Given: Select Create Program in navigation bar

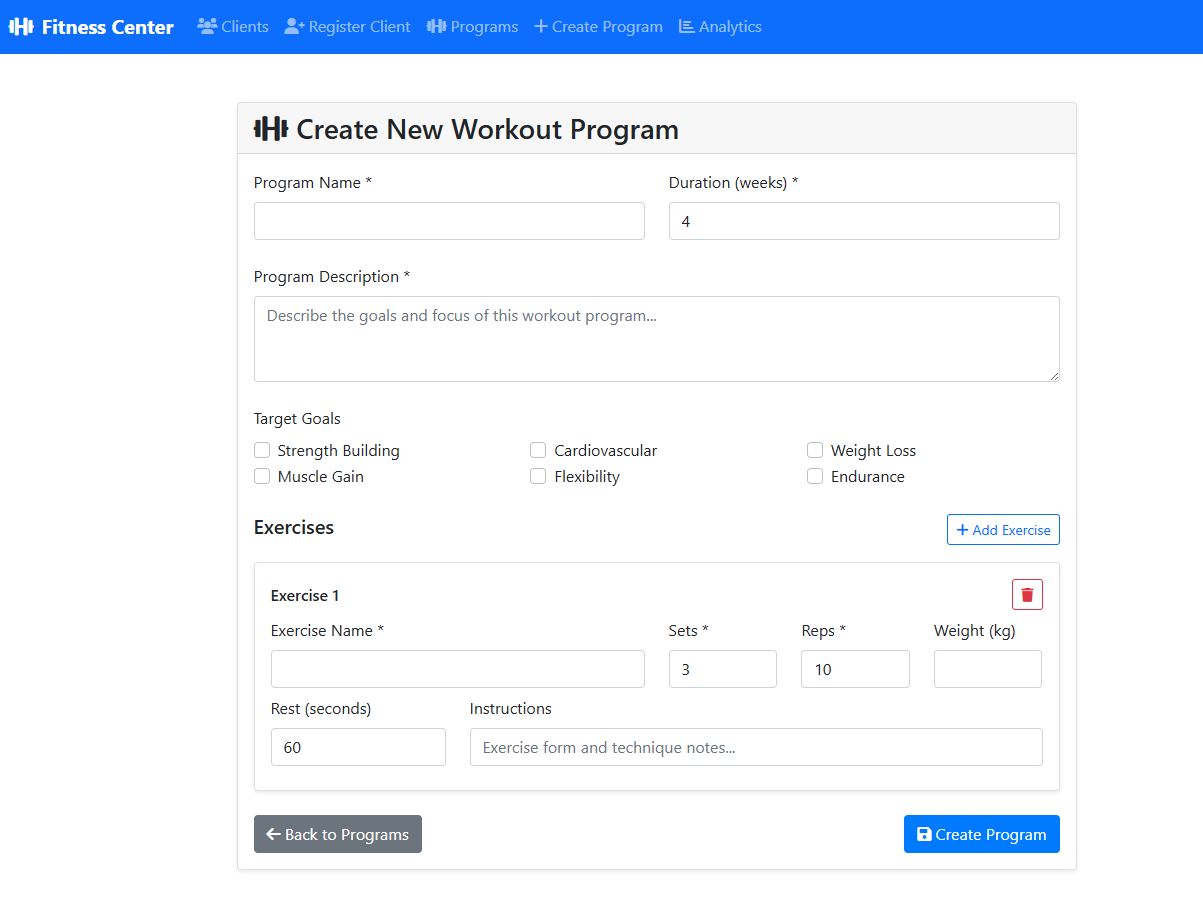Looking at the screenshot, I should [598, 27].
